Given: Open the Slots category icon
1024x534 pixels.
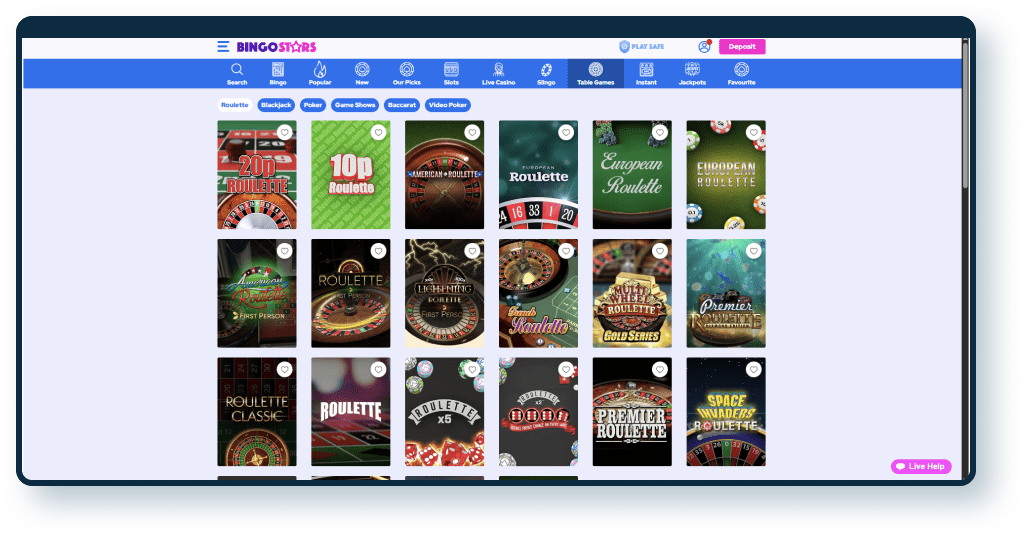Looking at the screenshot, I should (451, 70).
